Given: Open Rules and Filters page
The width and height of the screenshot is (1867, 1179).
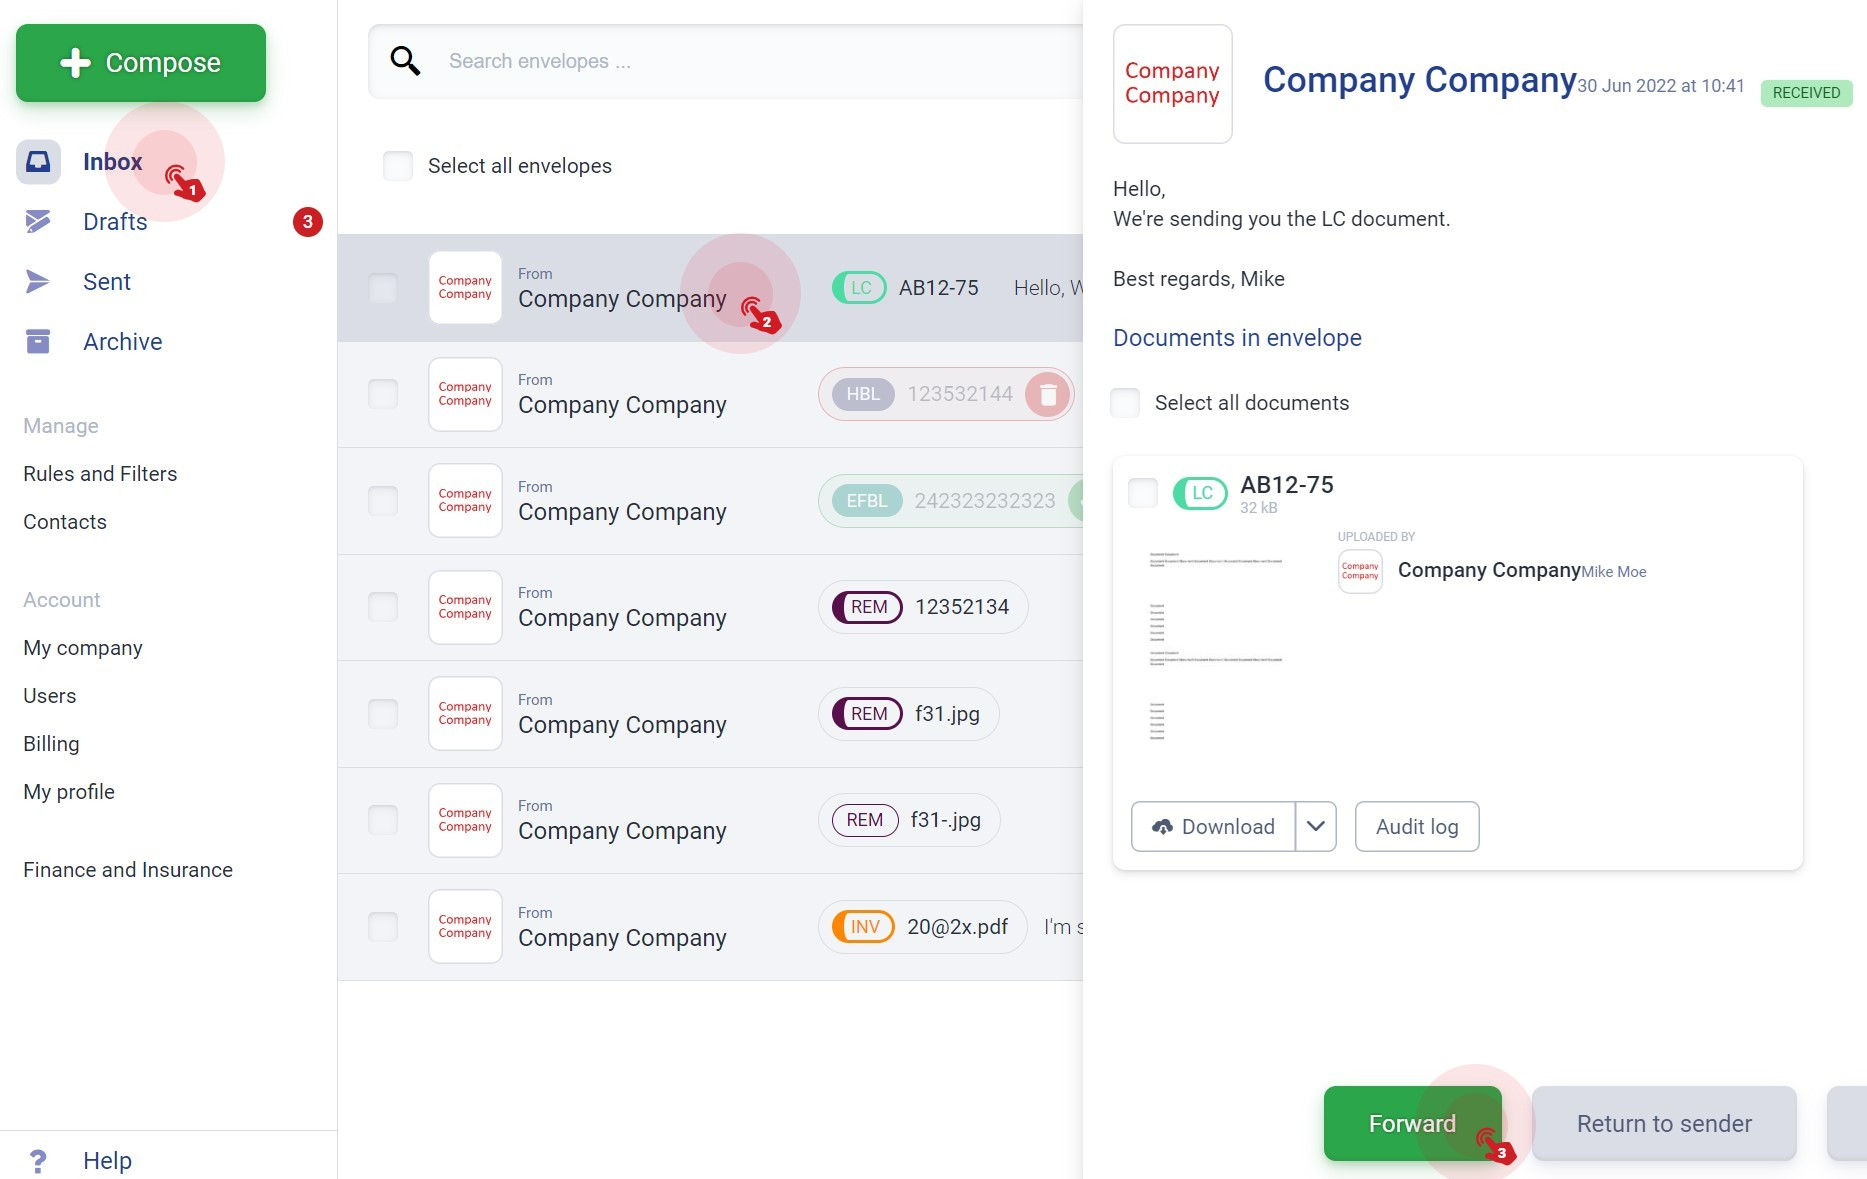Looking at the screenshot, I should pos(100,474).
